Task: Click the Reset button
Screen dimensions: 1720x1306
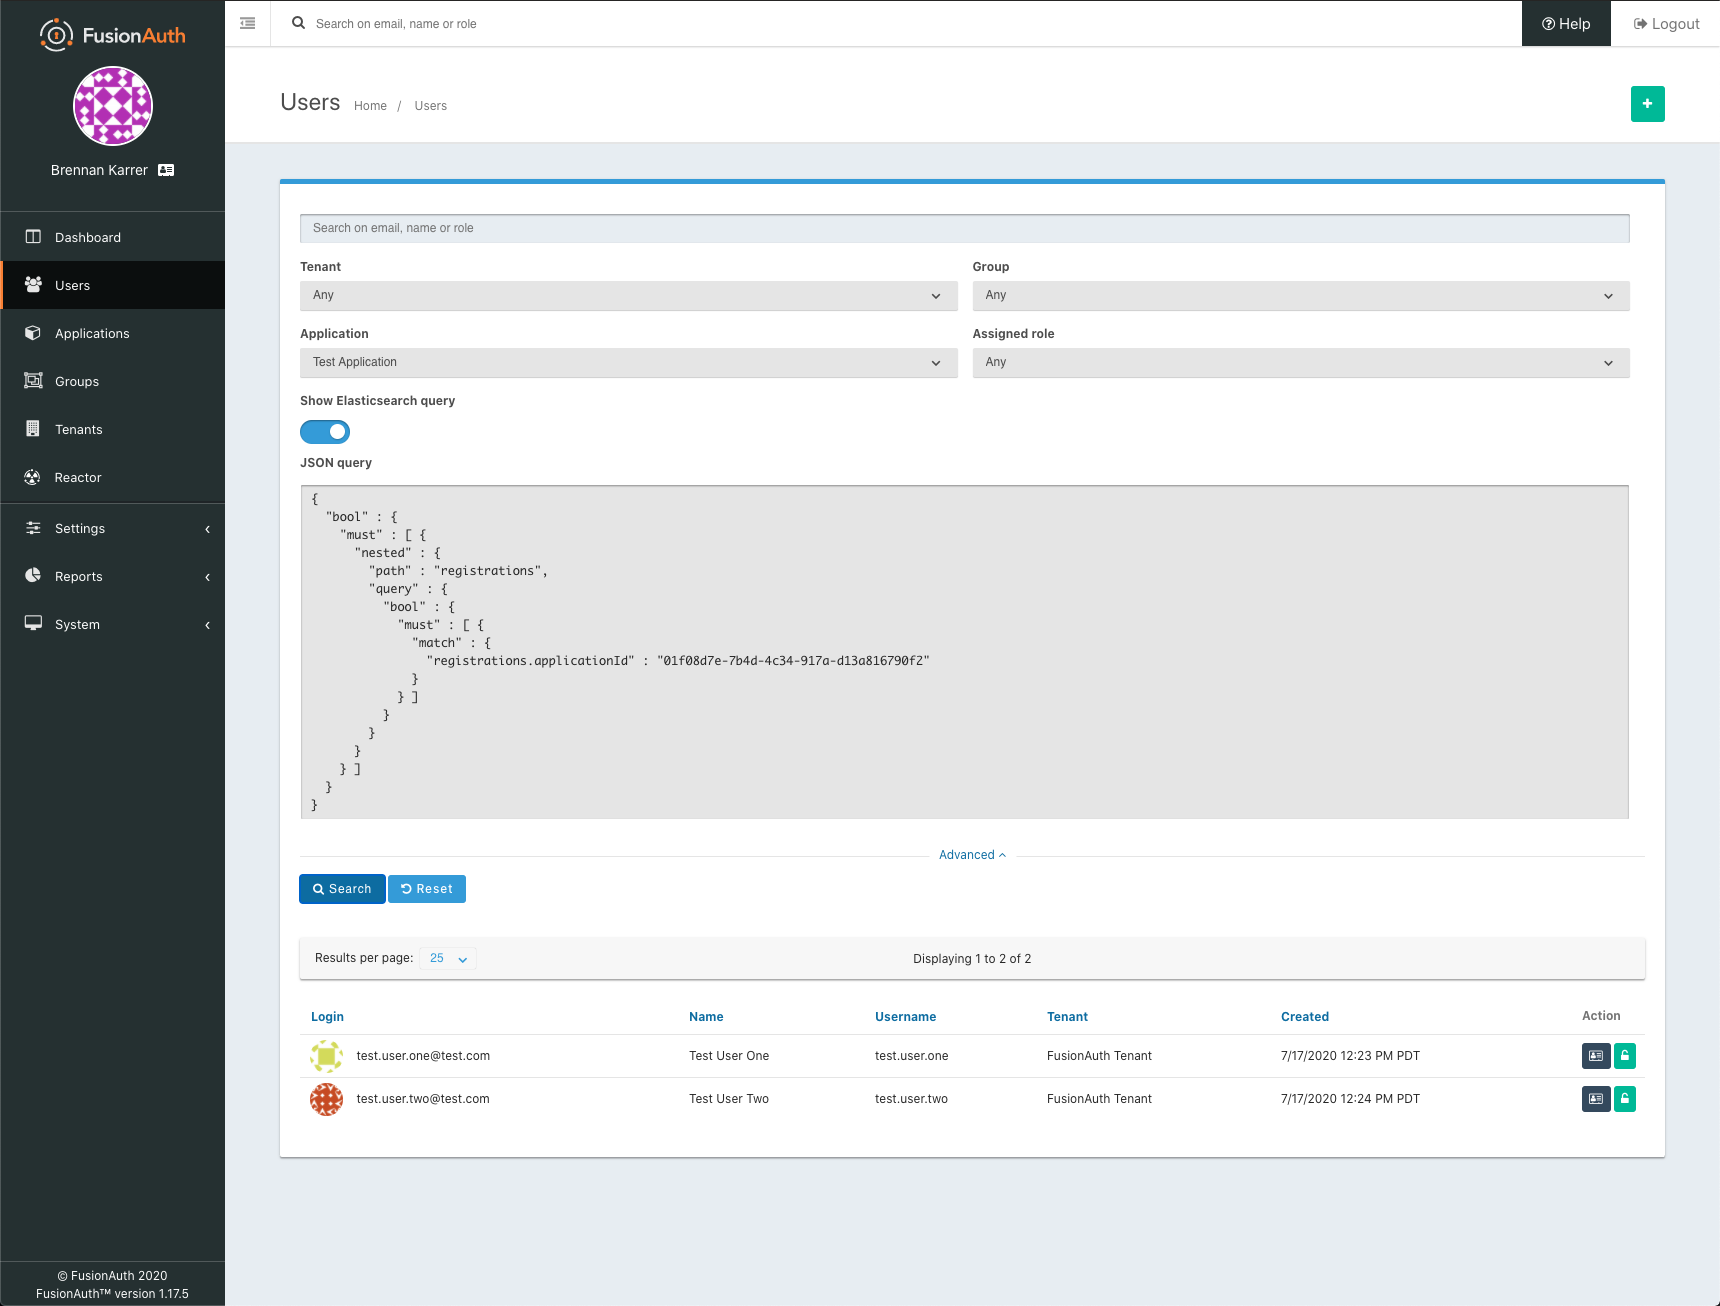Action: tap(427, 888)
